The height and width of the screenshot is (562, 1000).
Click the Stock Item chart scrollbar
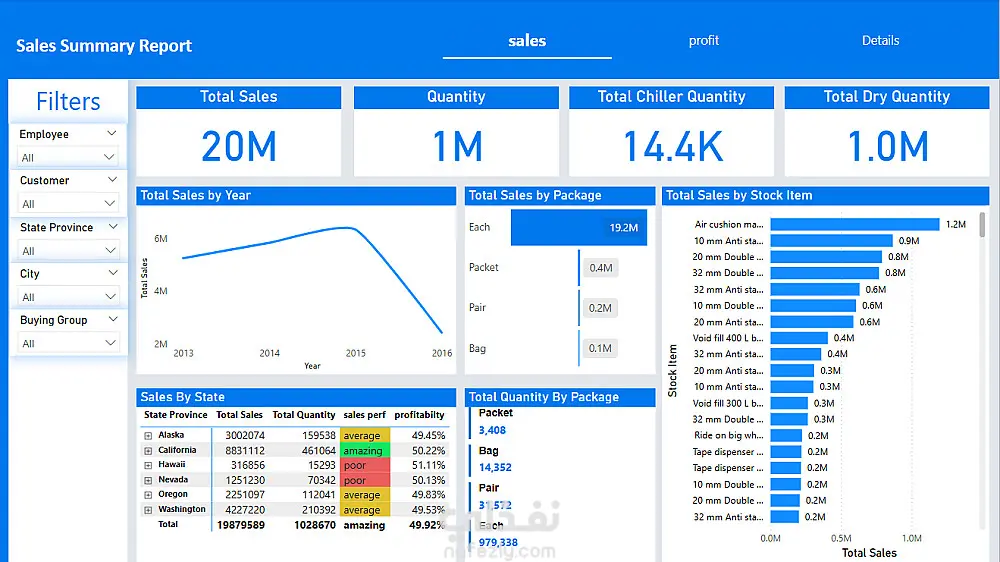(x=982, y=225)
